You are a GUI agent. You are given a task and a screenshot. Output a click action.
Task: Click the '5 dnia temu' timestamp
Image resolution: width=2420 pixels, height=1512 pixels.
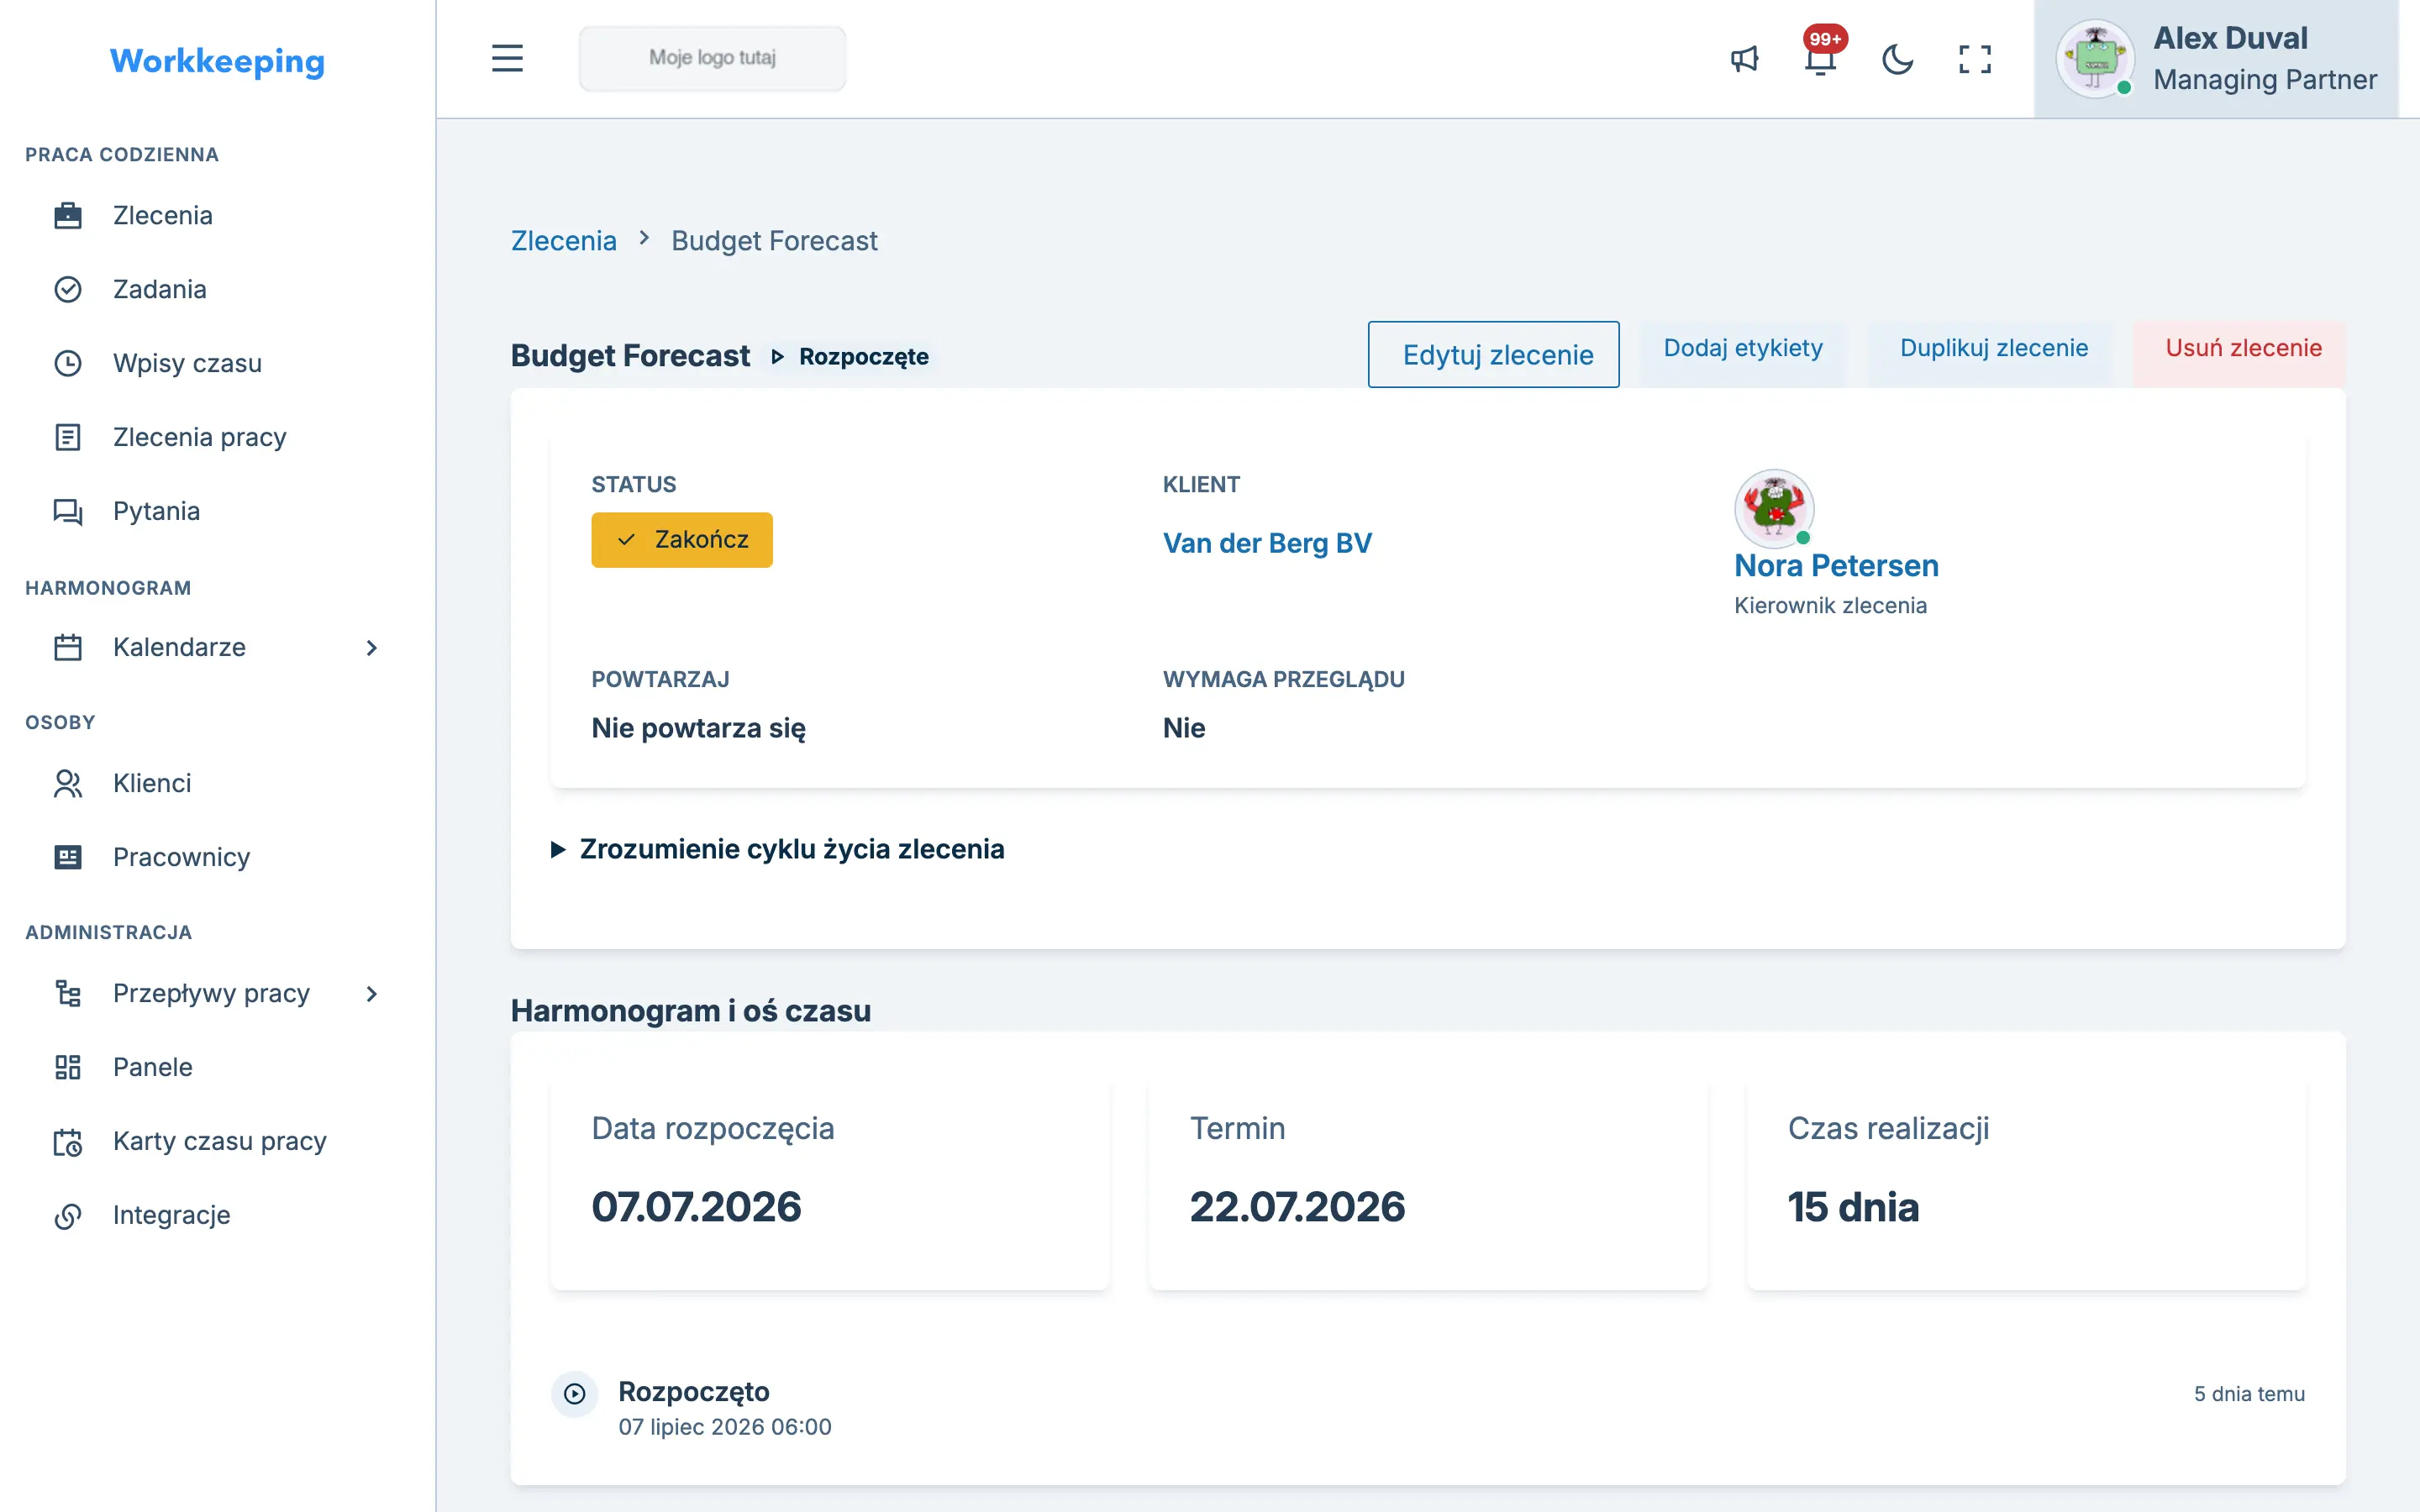click(x=2249, y=1394)
